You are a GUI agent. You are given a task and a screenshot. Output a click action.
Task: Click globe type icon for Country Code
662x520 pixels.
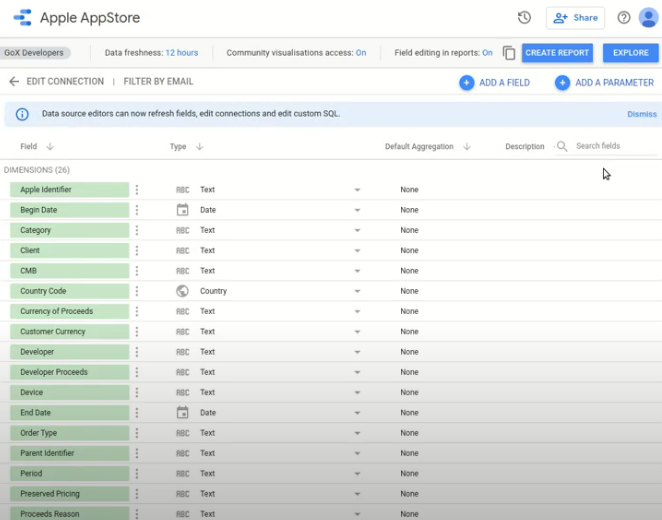point(182,291)
